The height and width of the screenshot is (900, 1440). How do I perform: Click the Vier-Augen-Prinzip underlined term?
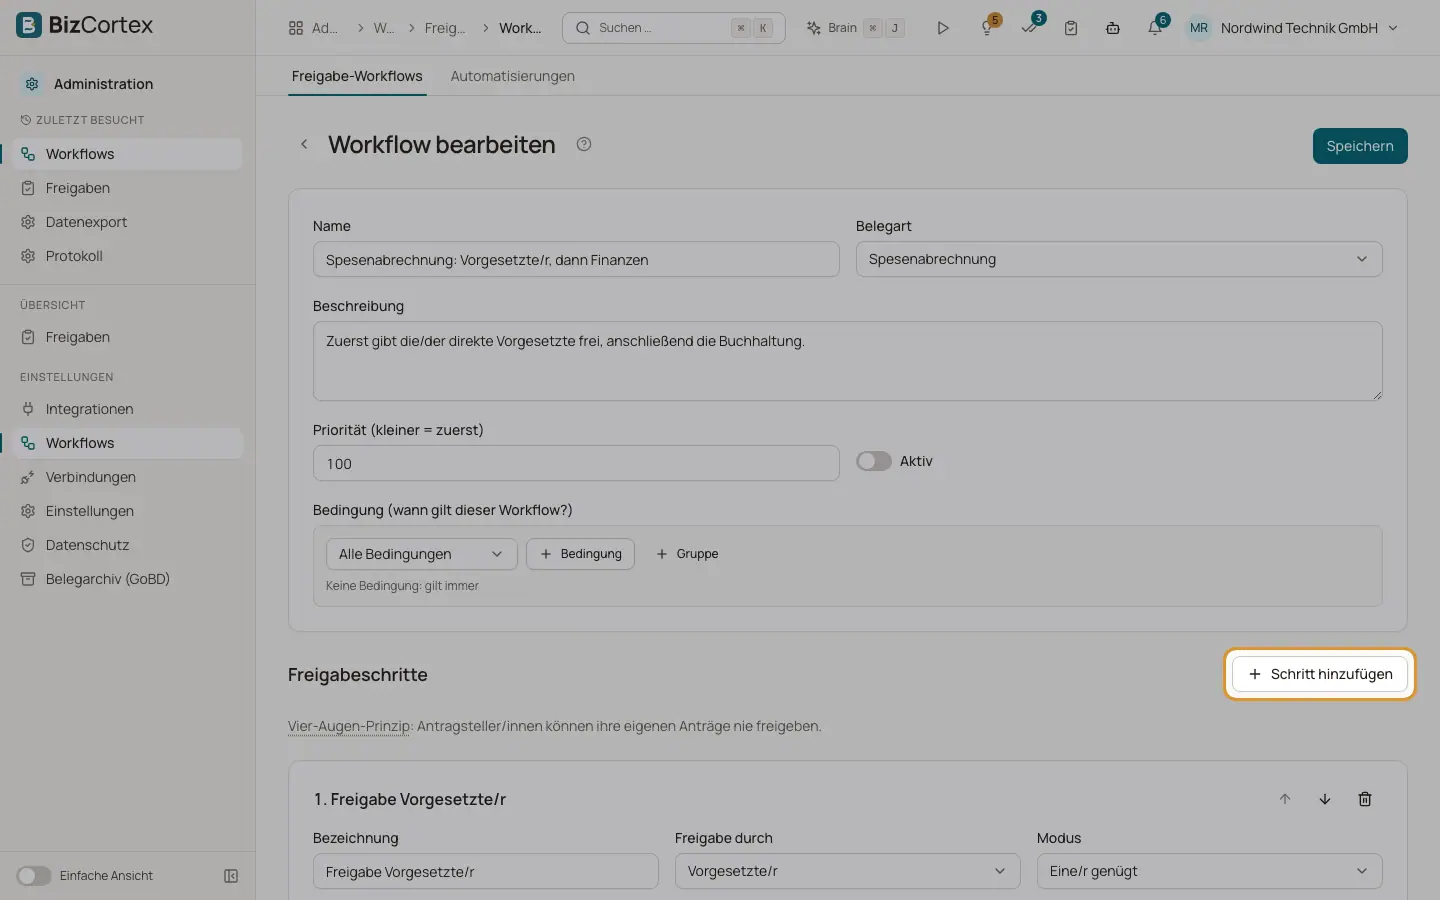(x=349, y=726)
